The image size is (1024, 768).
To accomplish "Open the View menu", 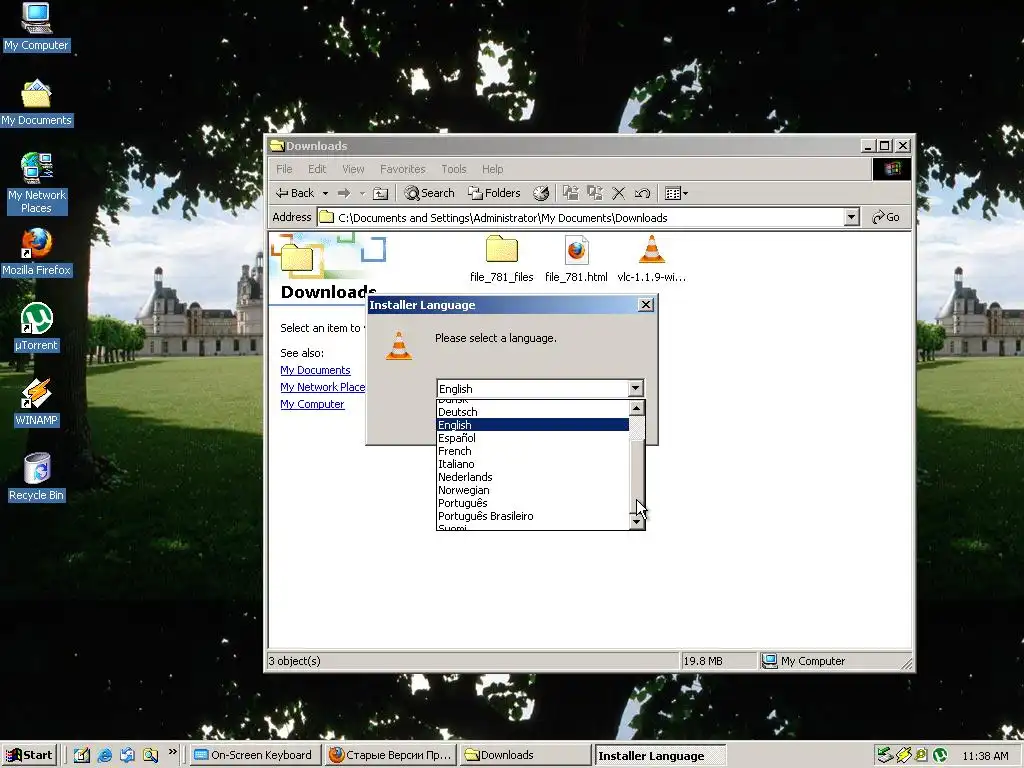I will click(x=353, y=169).
